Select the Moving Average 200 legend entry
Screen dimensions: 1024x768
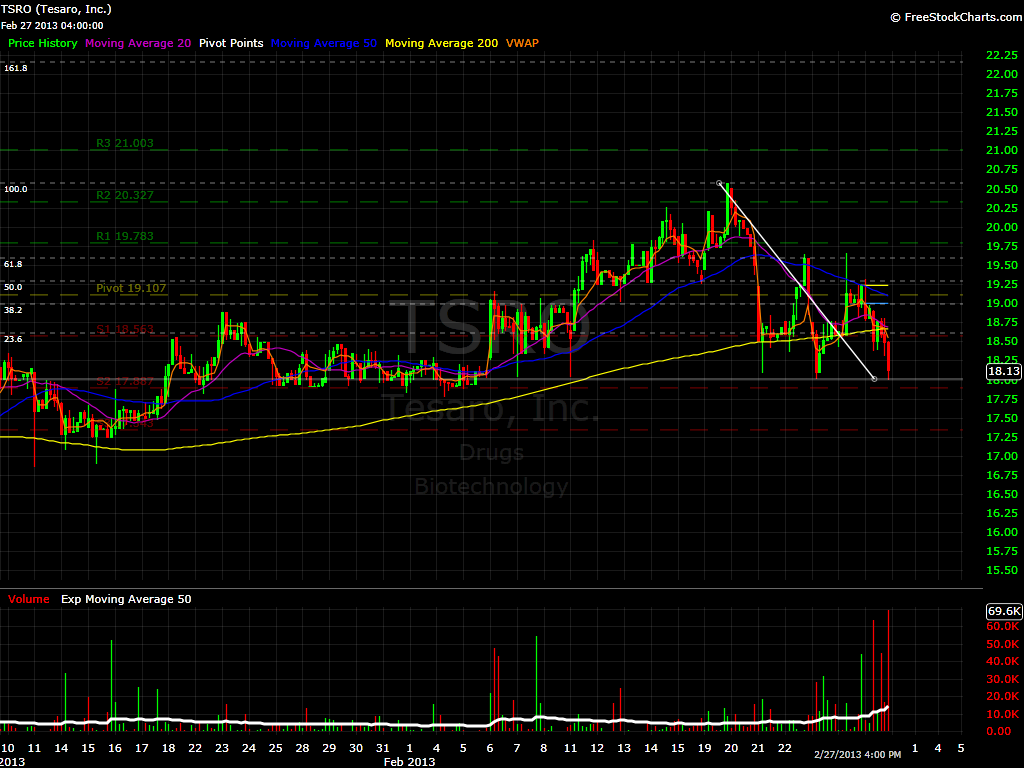(440, 43)
